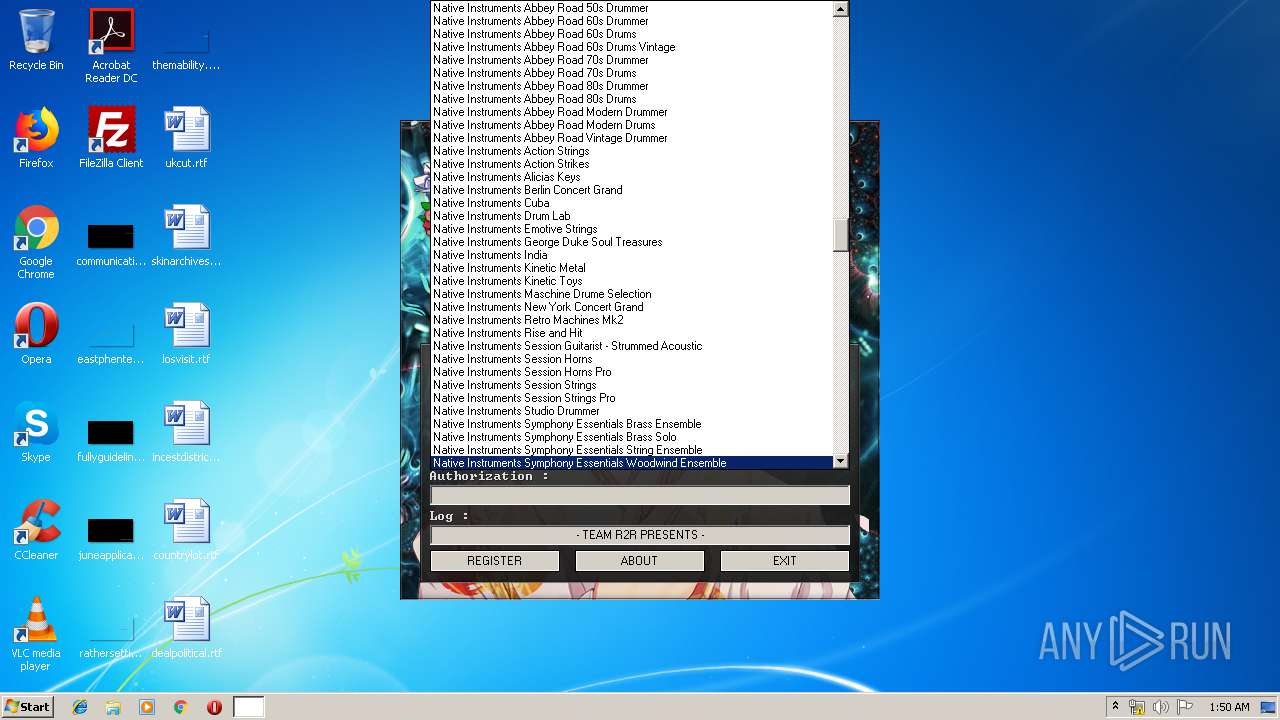Open losvisit.rtf document
Image resolution: width=1280 pixels, height=720 pixels.
click(x=186, y=334)
